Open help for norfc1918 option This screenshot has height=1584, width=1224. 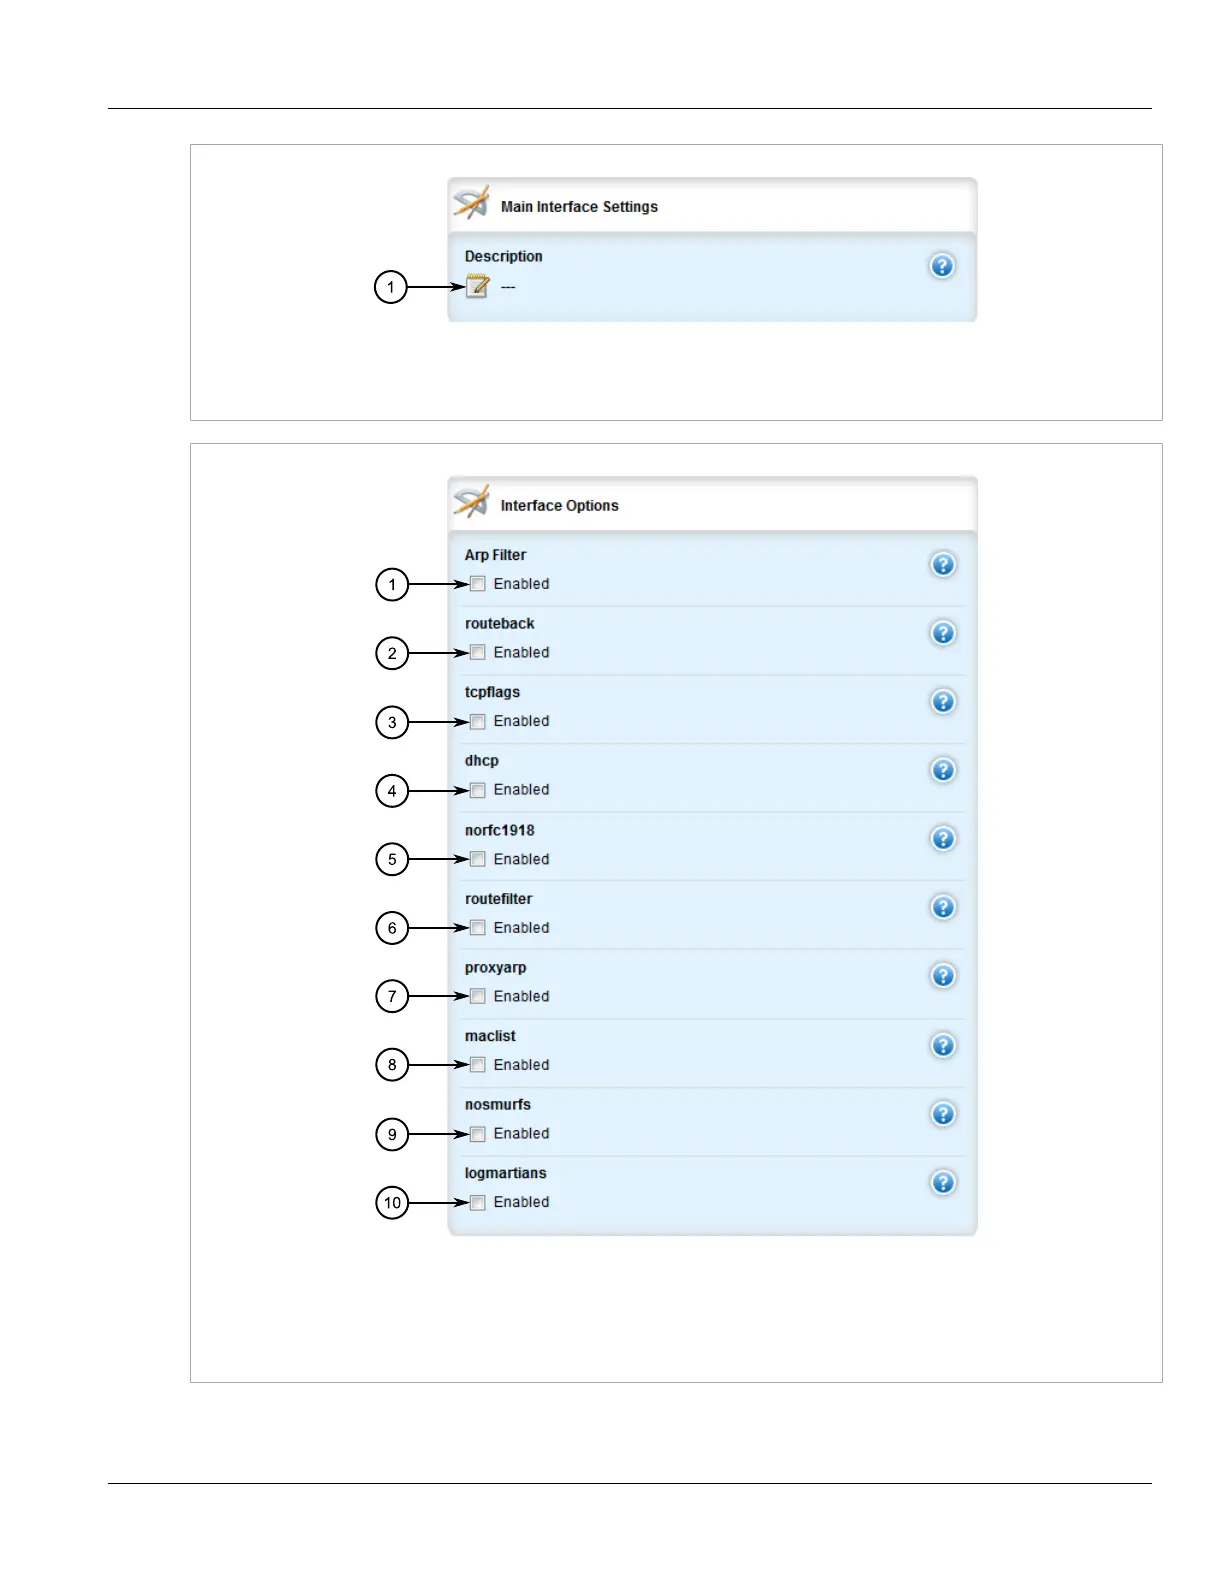pos(942,839)
